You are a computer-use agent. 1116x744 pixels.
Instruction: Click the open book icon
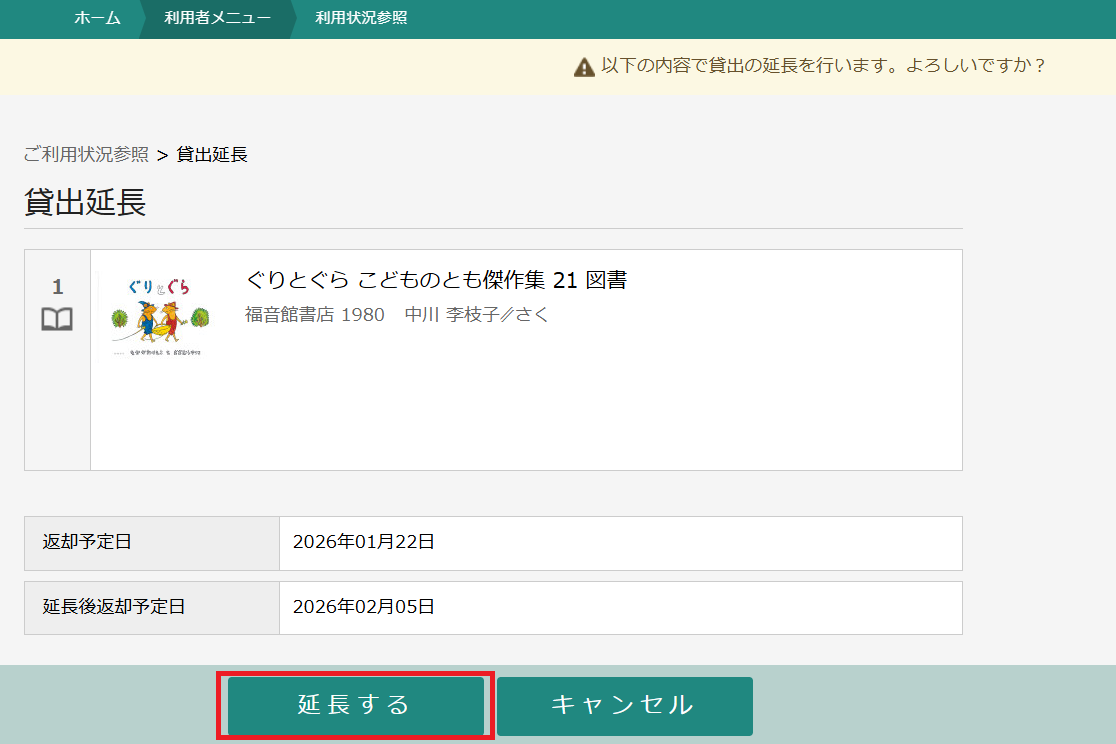pos(57,320)
